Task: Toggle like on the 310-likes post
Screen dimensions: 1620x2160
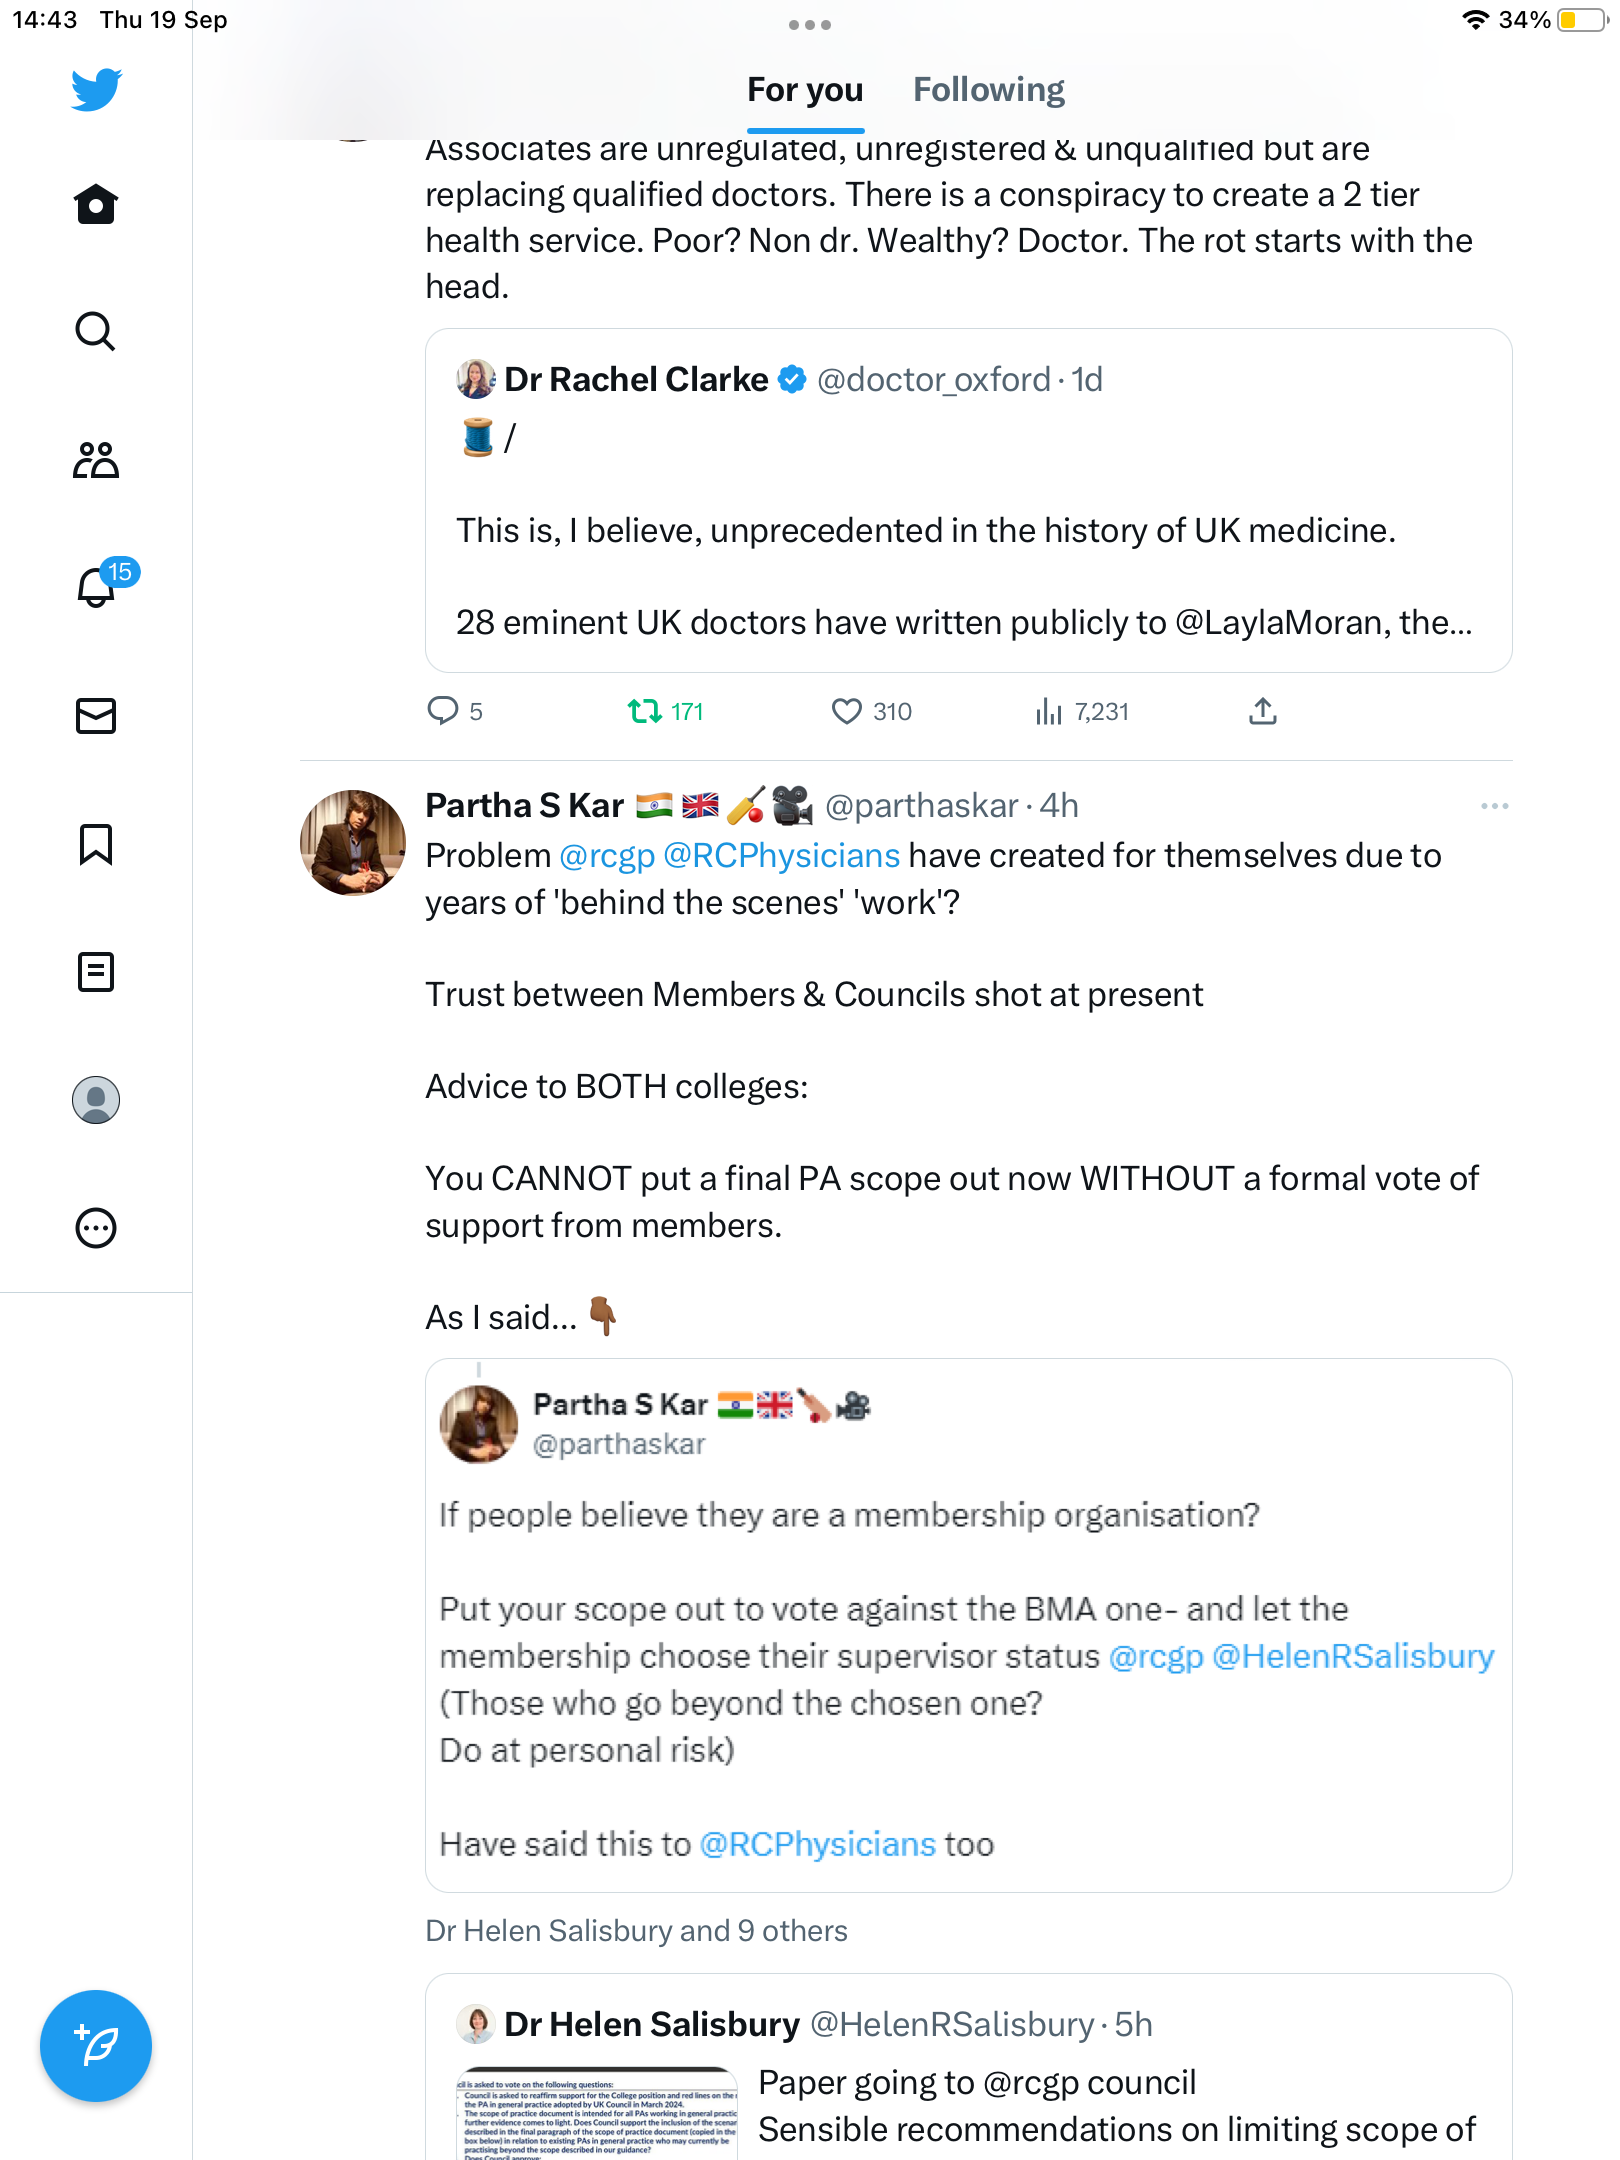Action: (x=847, y=711)
